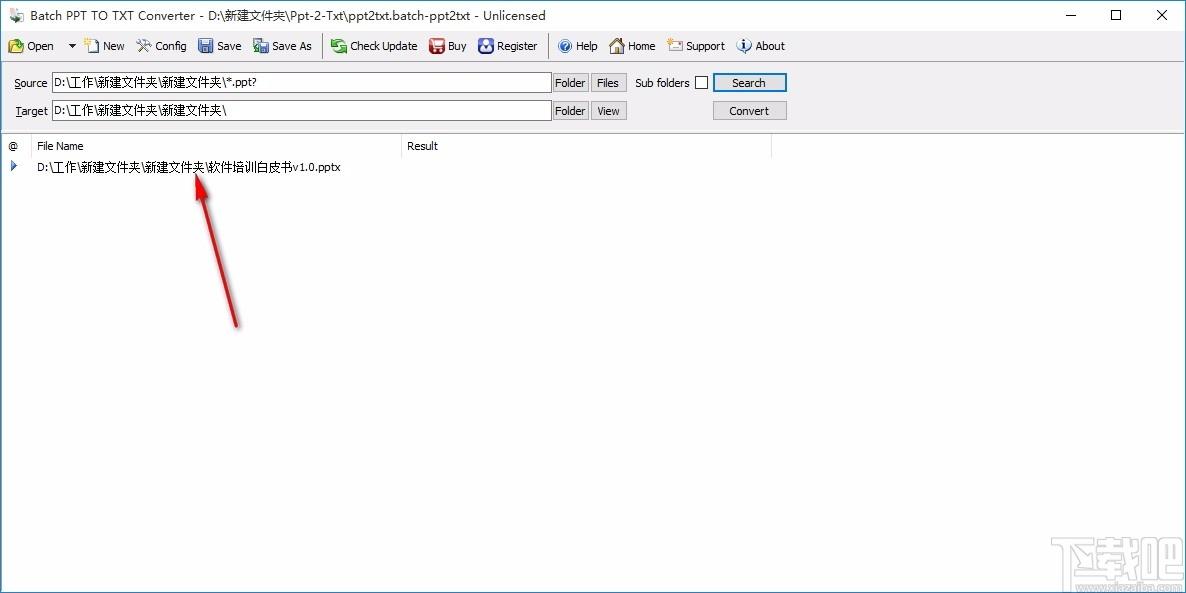This screenshot has width=1186, height=593.
Task: Open the Config settings
Action: 161,46
